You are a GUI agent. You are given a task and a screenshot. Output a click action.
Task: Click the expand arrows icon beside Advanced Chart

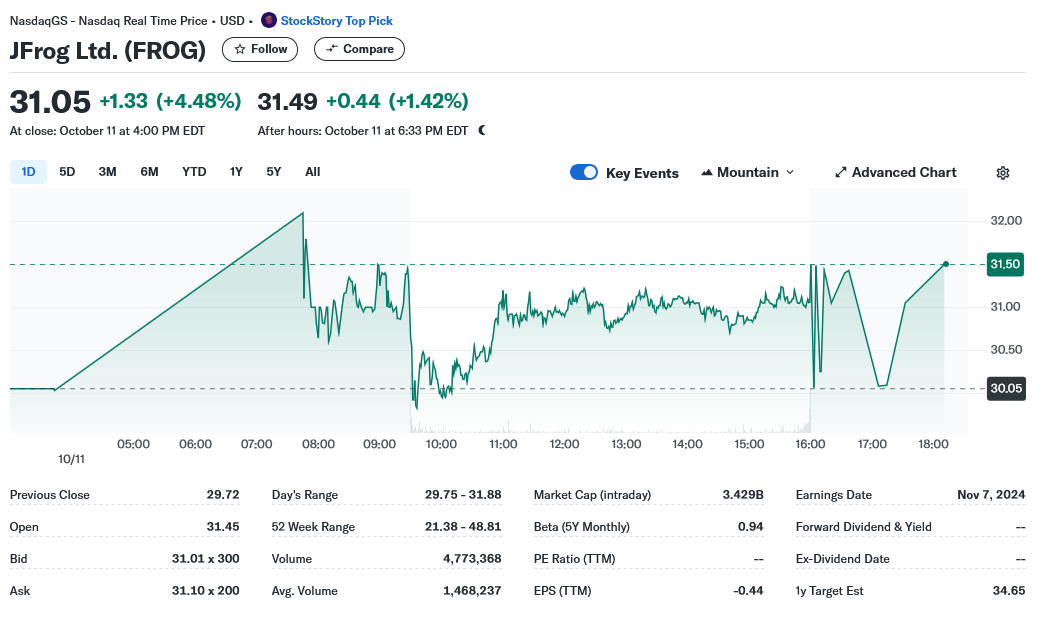coord(840,172)
